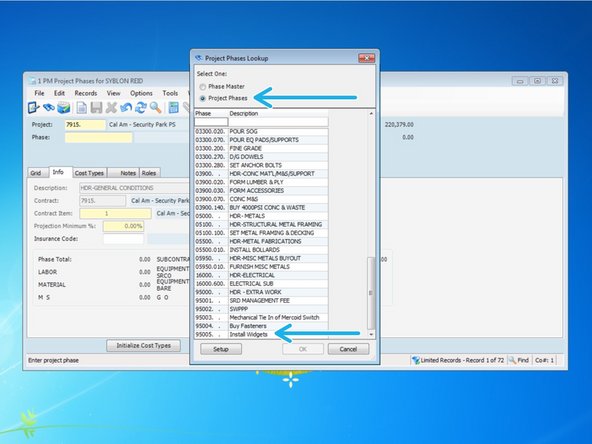Click the Insurance Code field

[123, 239]
